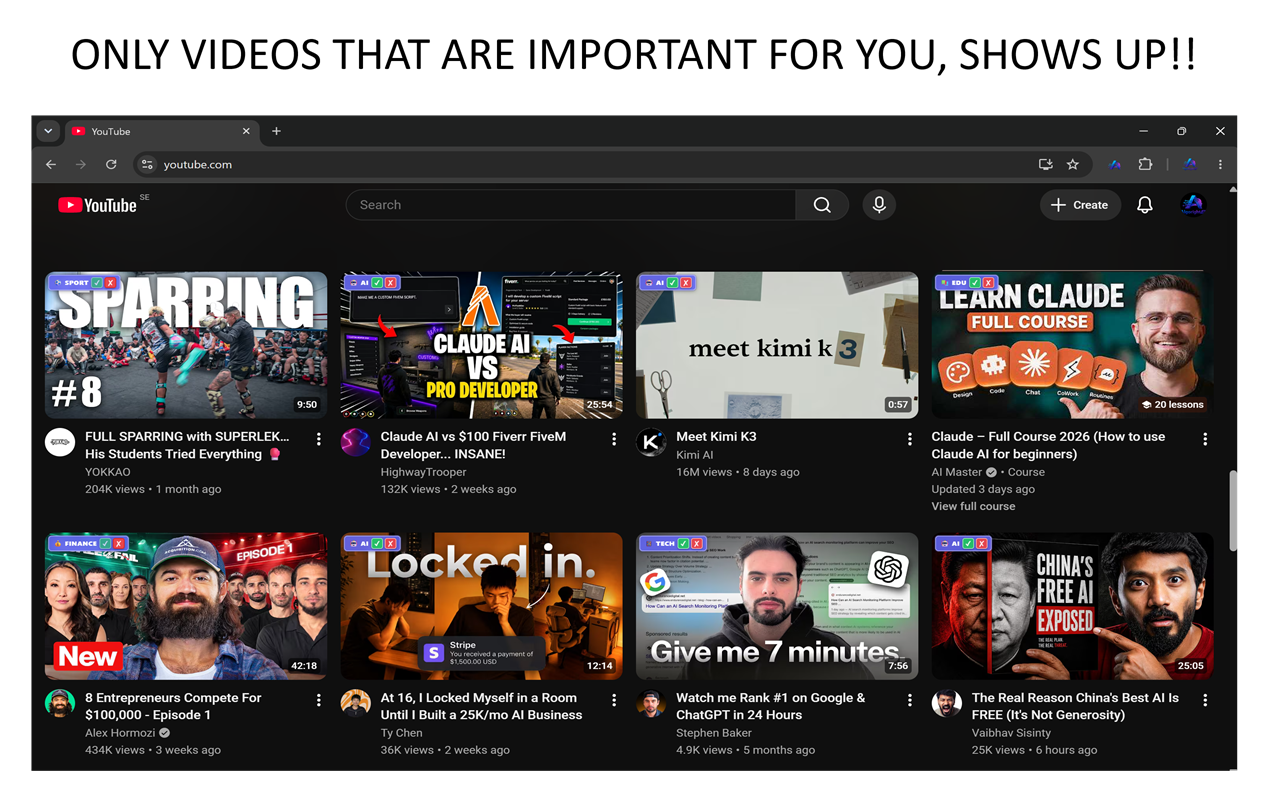Open the tab search dropdown arrow
The image size is (1280, 800).
(48, 131)
